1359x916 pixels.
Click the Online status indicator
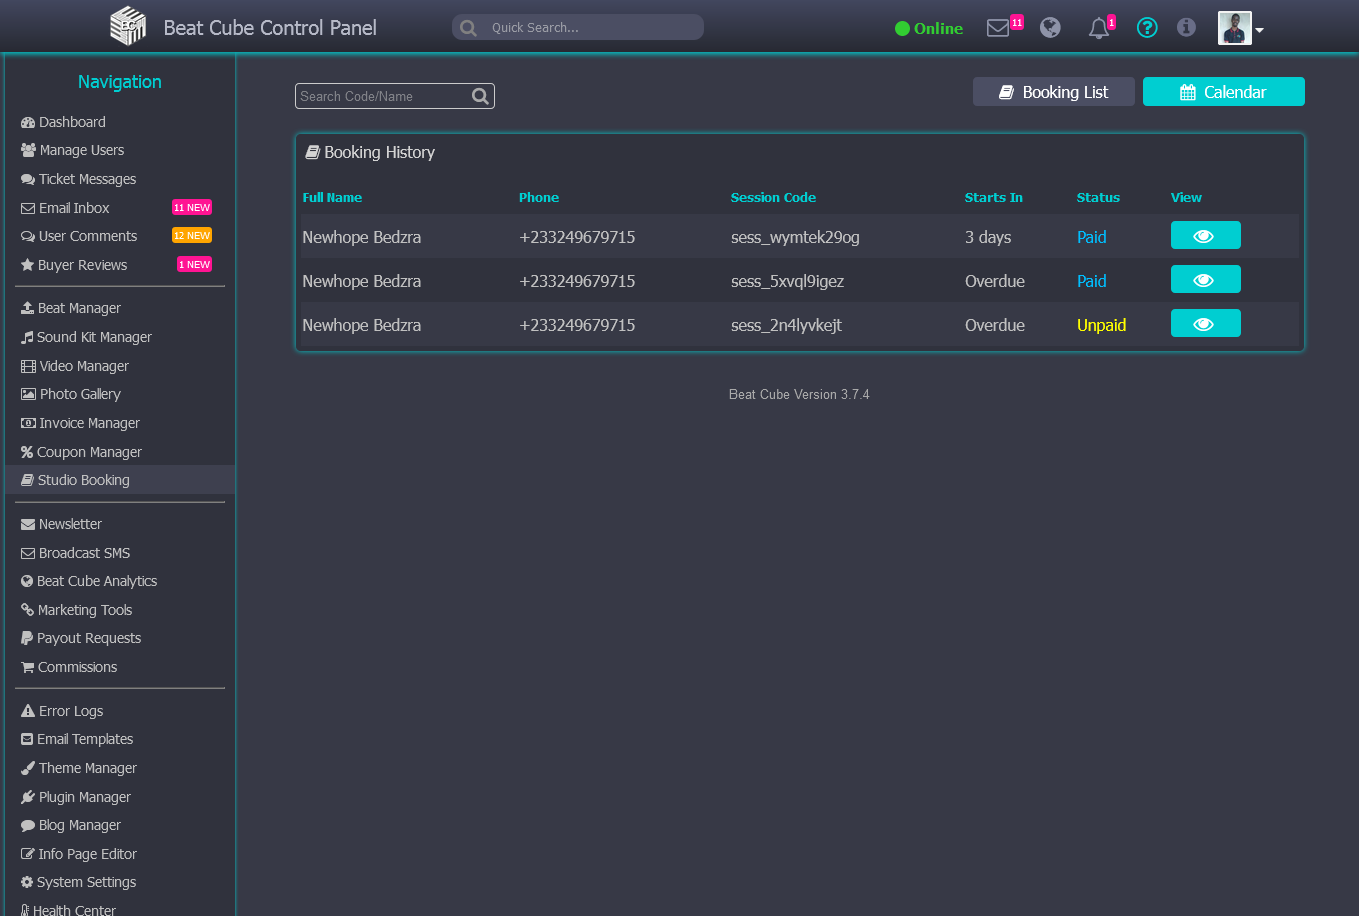click(929, 28)
